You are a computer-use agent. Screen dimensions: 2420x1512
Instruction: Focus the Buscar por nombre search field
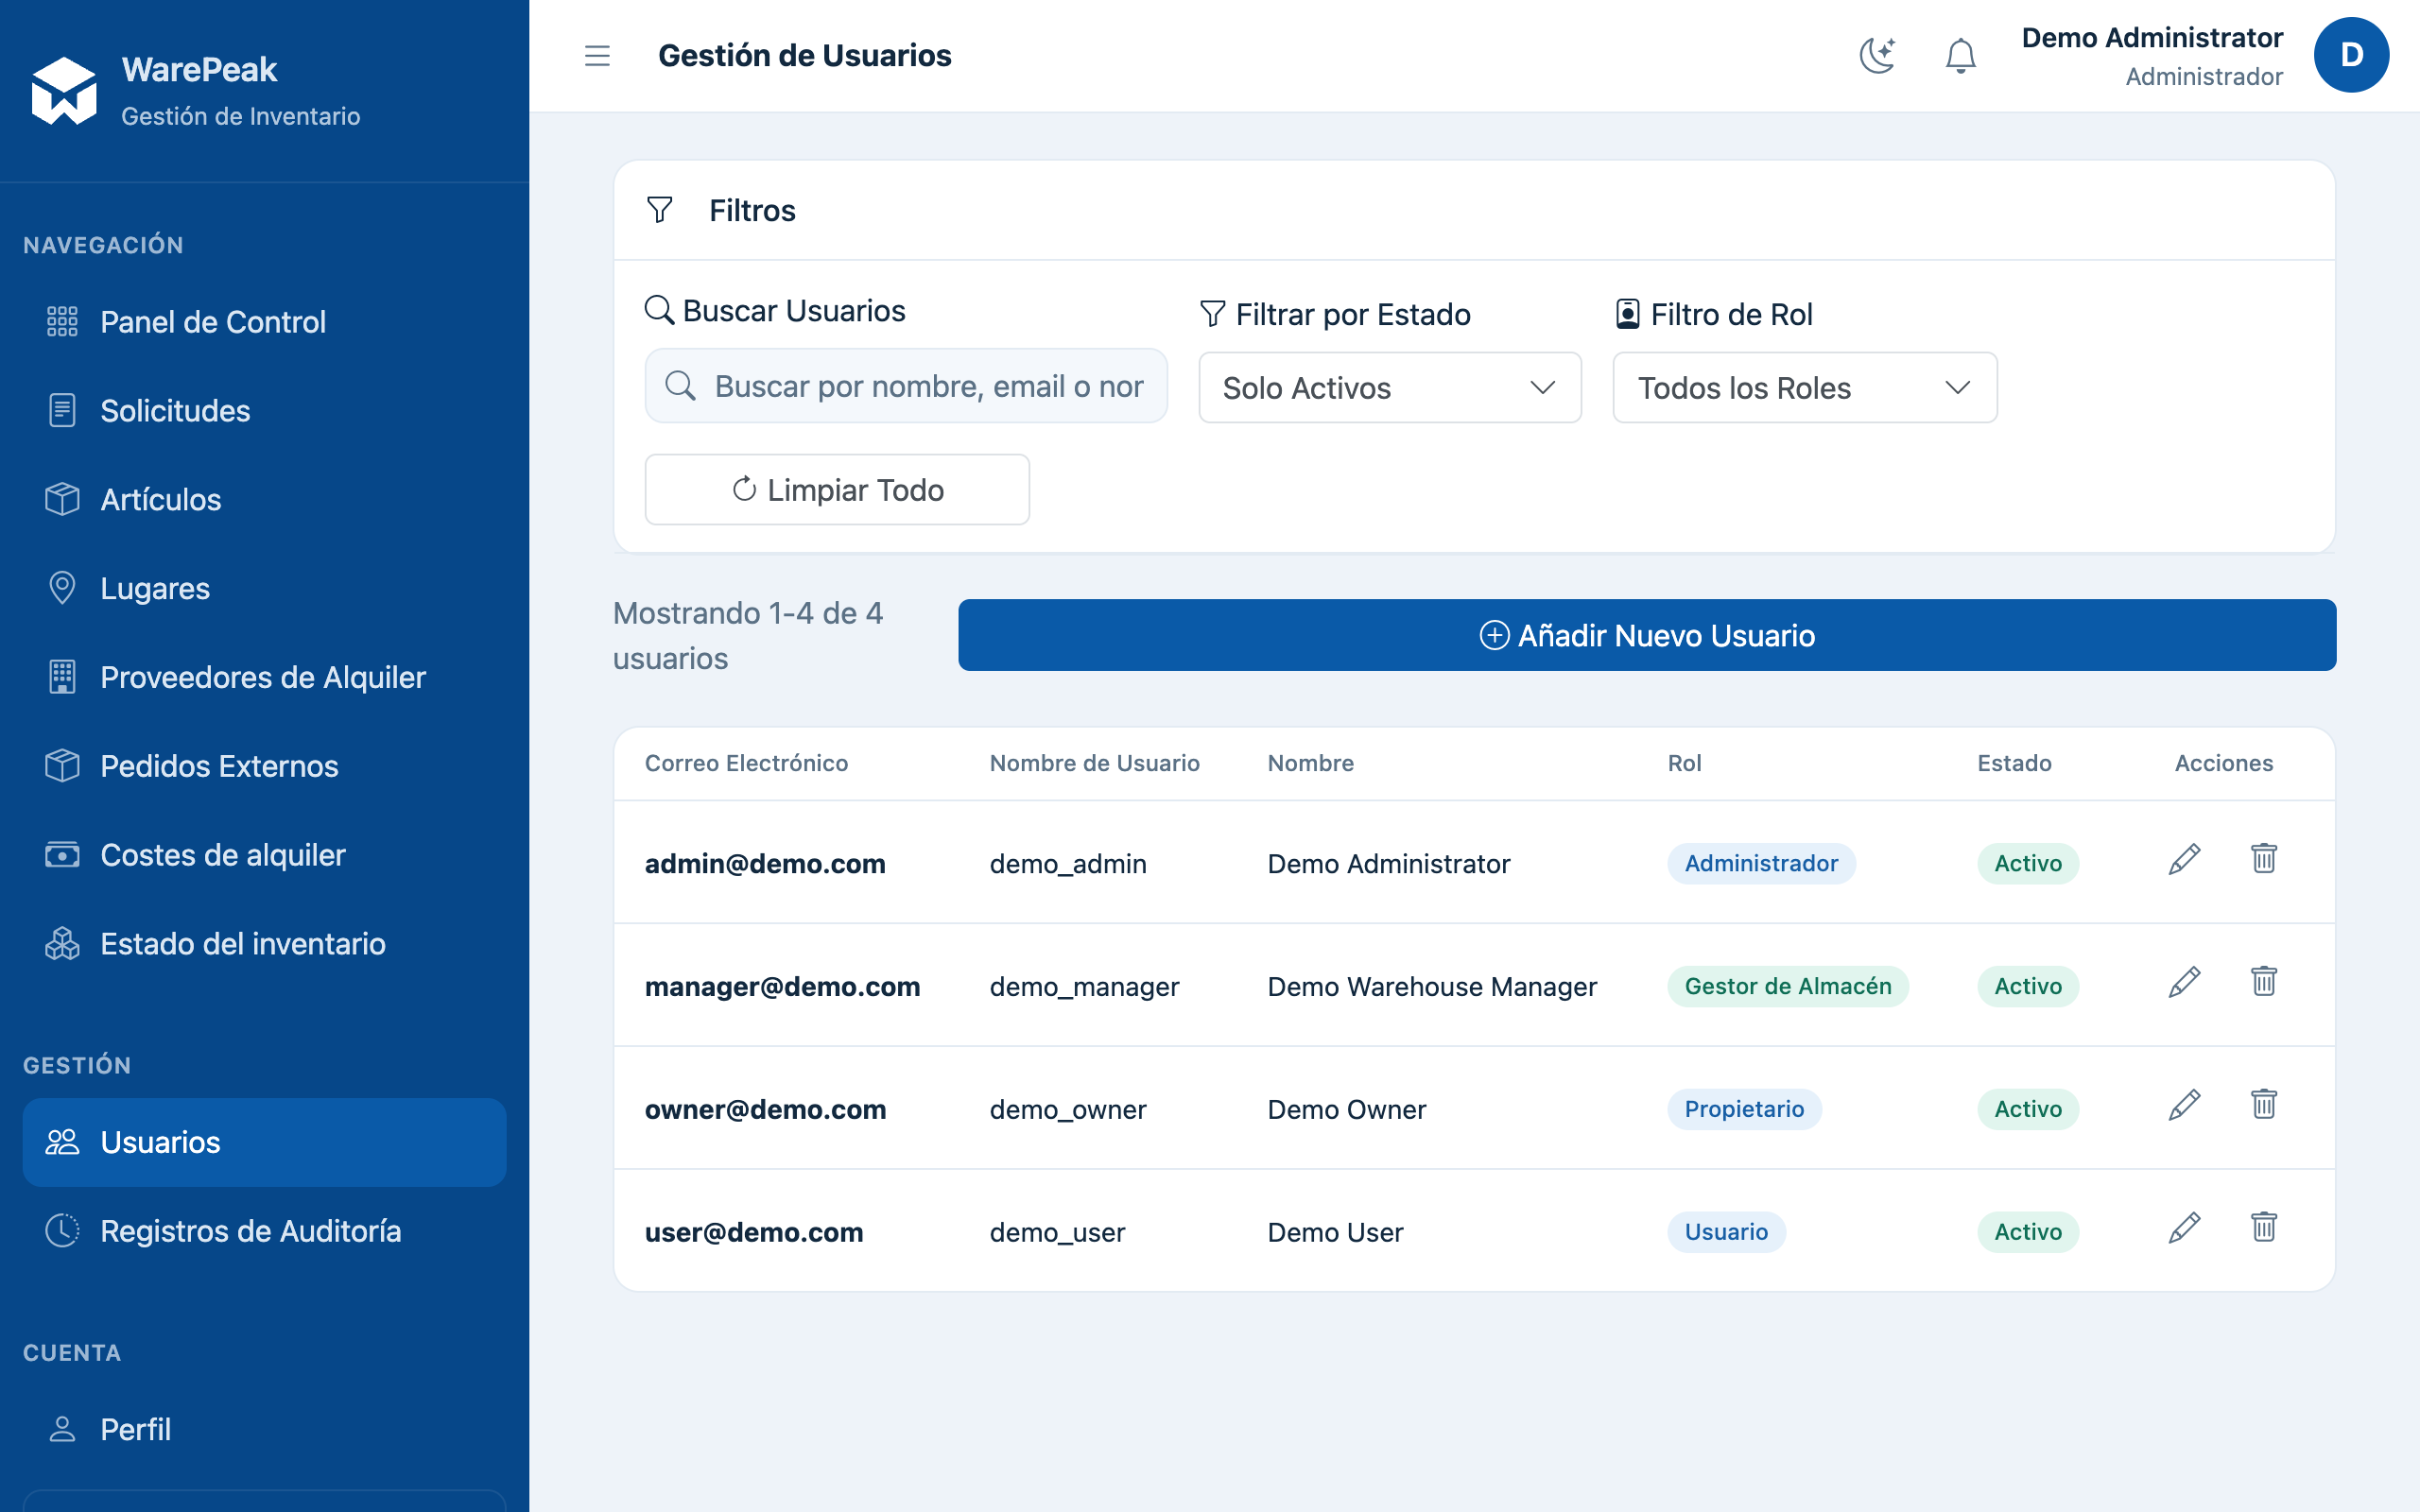[x=906, y=386]
